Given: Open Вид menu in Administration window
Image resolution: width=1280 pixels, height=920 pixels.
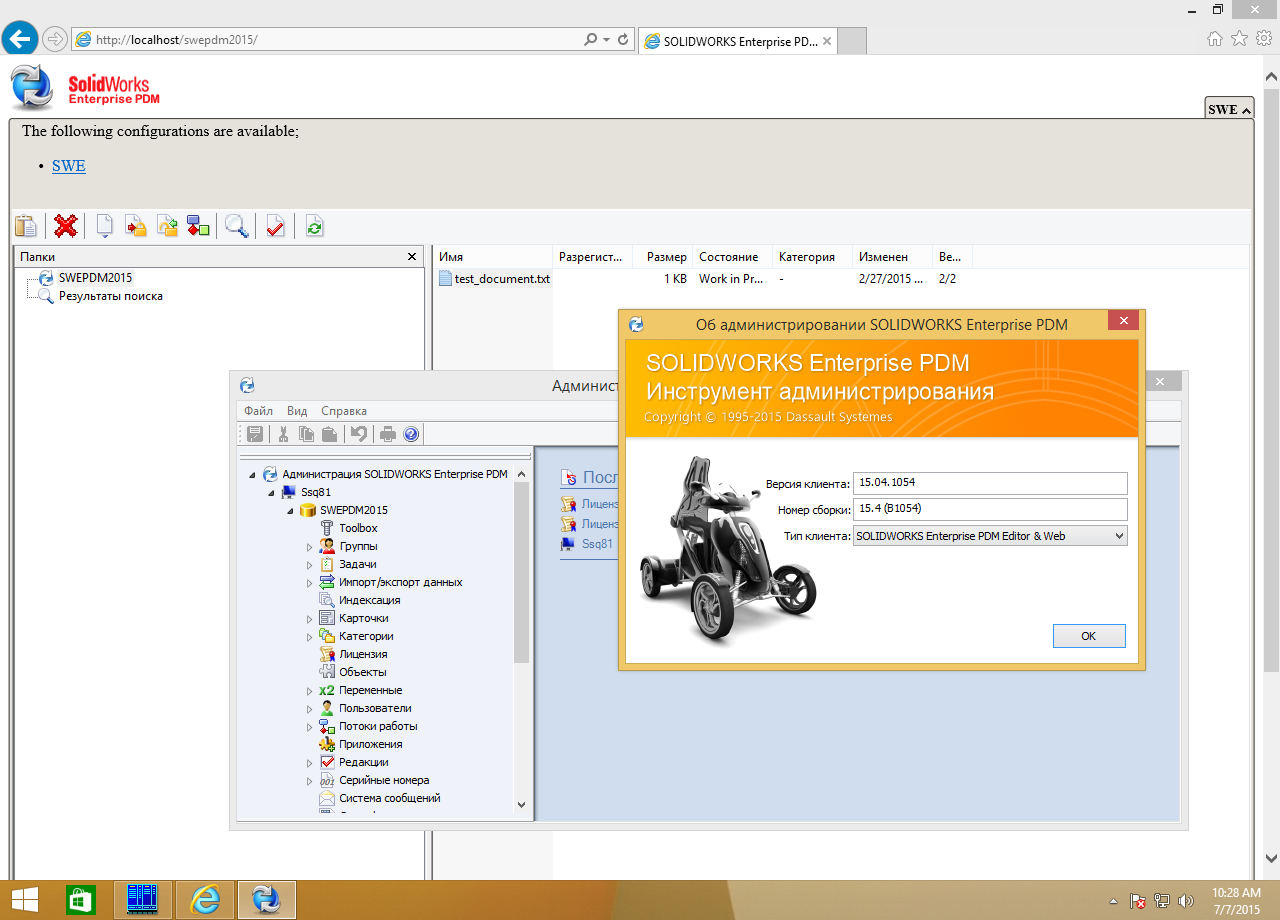Looking at the screenshot, I should [x=297, y=411].
